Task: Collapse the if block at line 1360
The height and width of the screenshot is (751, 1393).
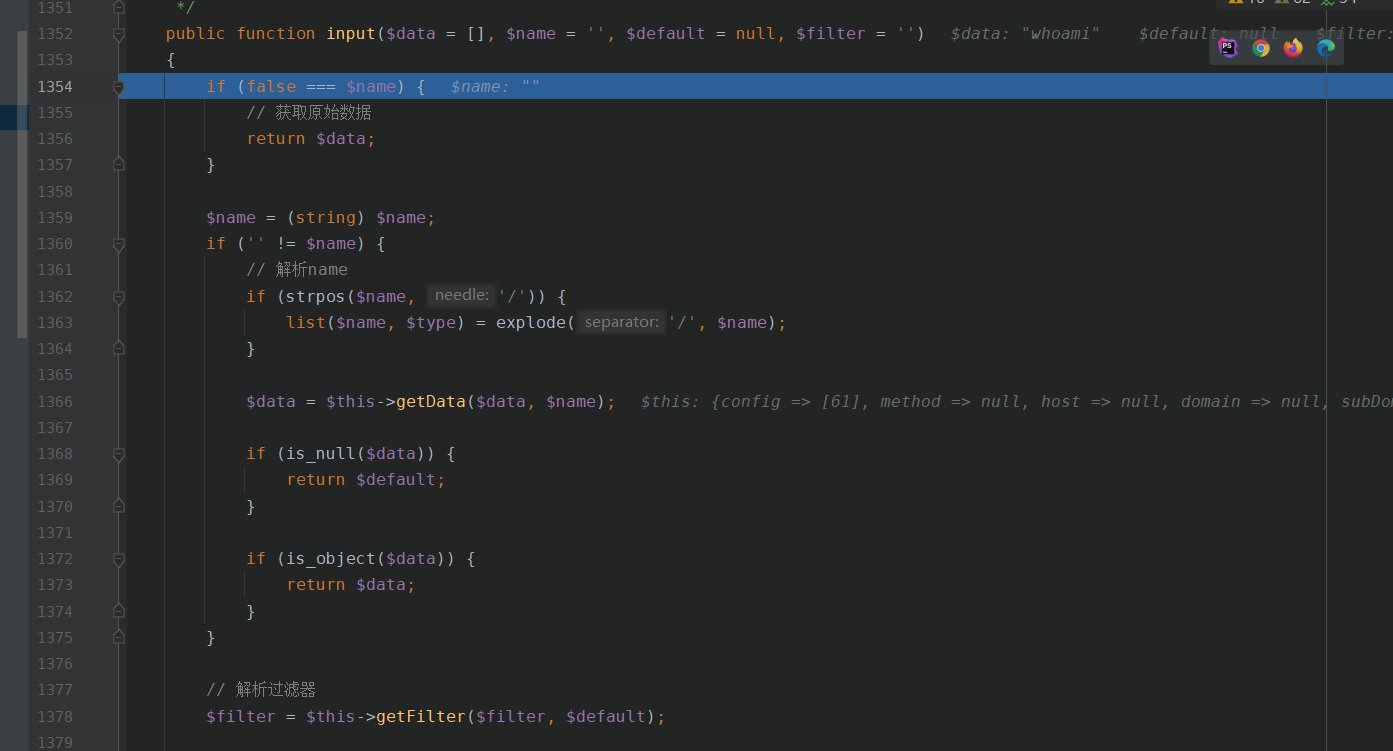Action: click(119, 244)
